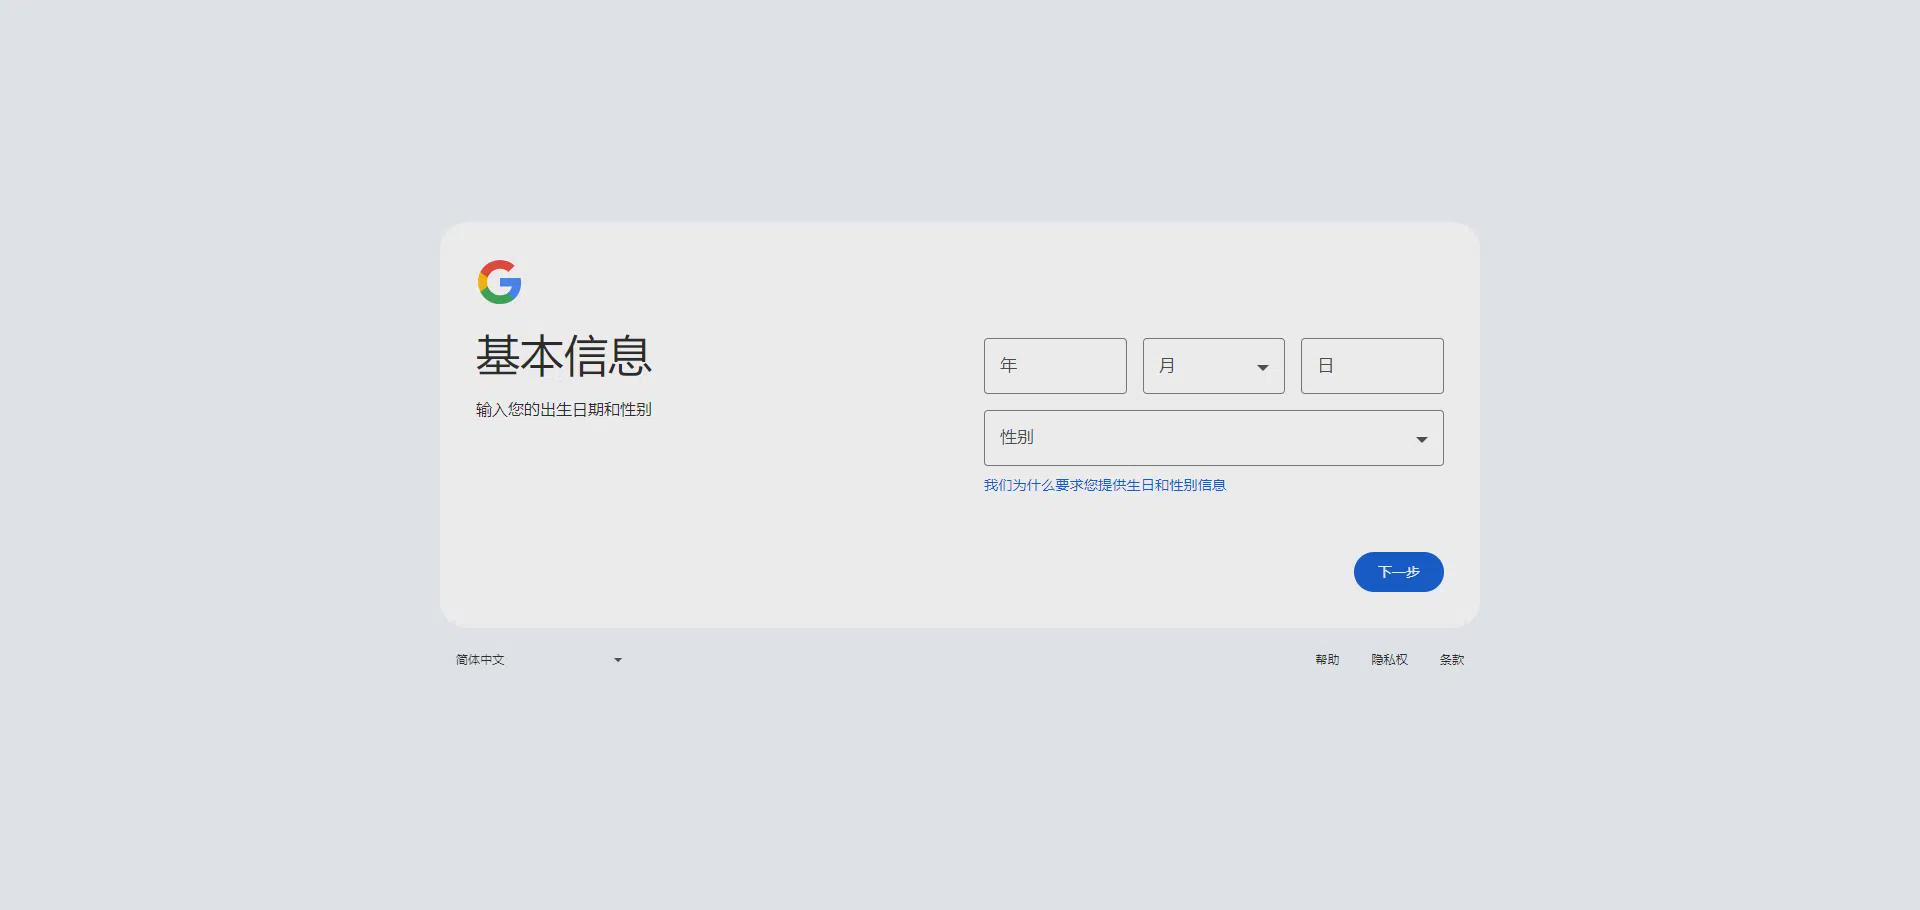Screen dimensions: 1920x910
Task: Click the 下一步 button
Action: pos(1399,572)
